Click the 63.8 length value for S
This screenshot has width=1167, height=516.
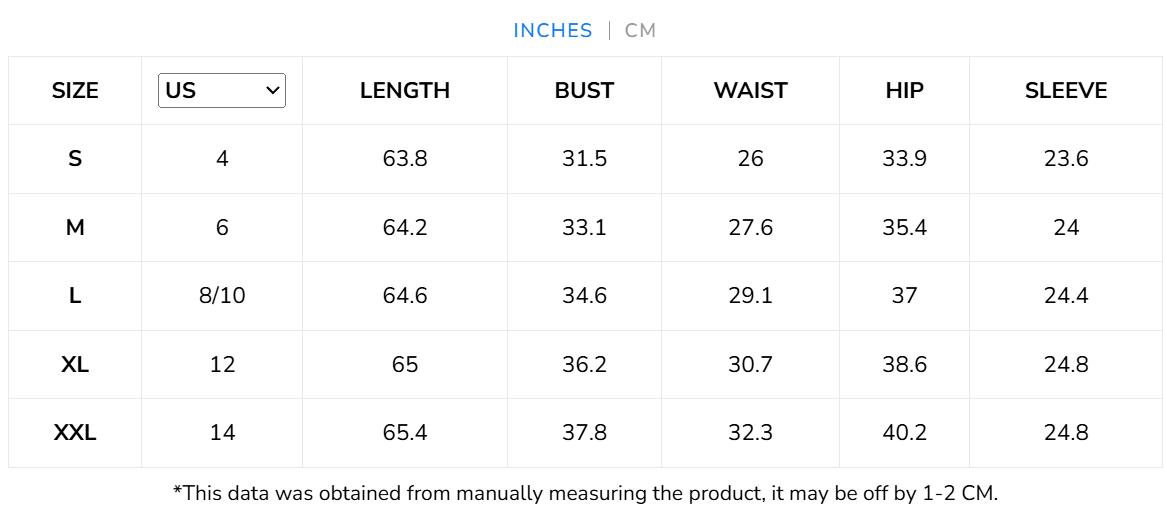pyautogui.click(x=404, y=159)
